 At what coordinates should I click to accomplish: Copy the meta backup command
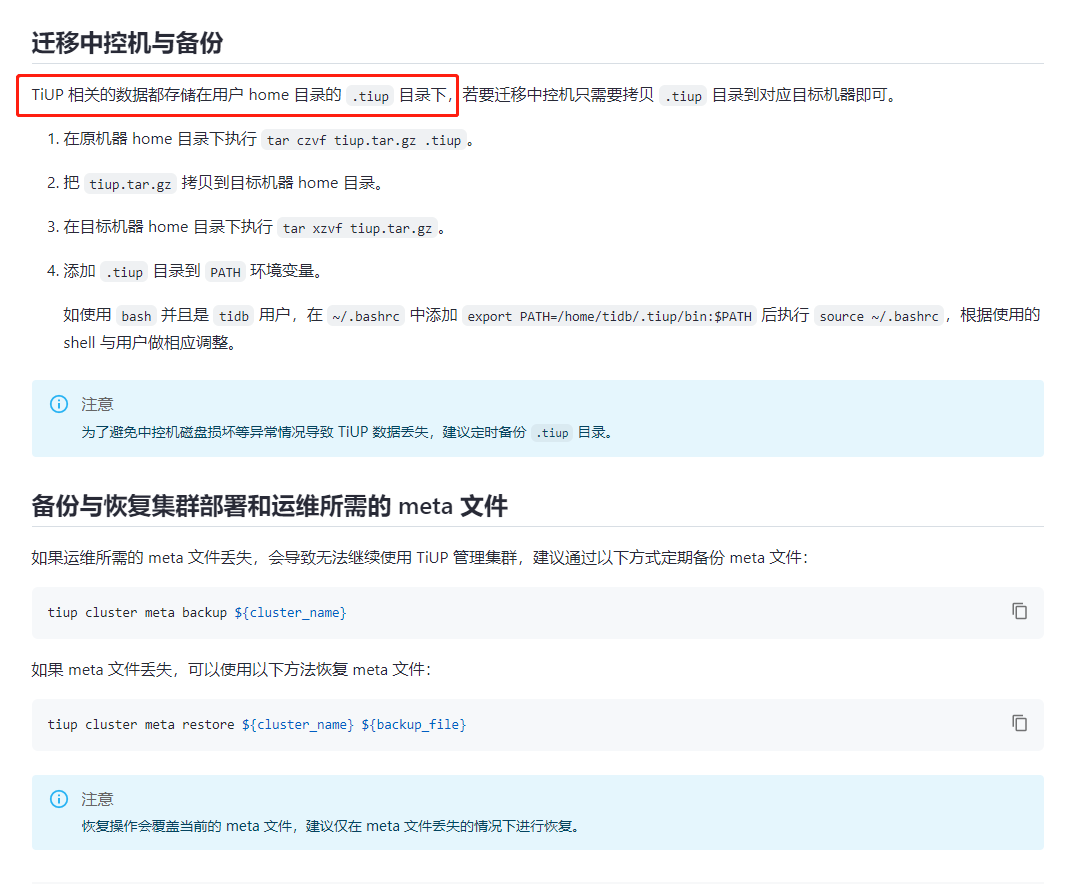1019,611
